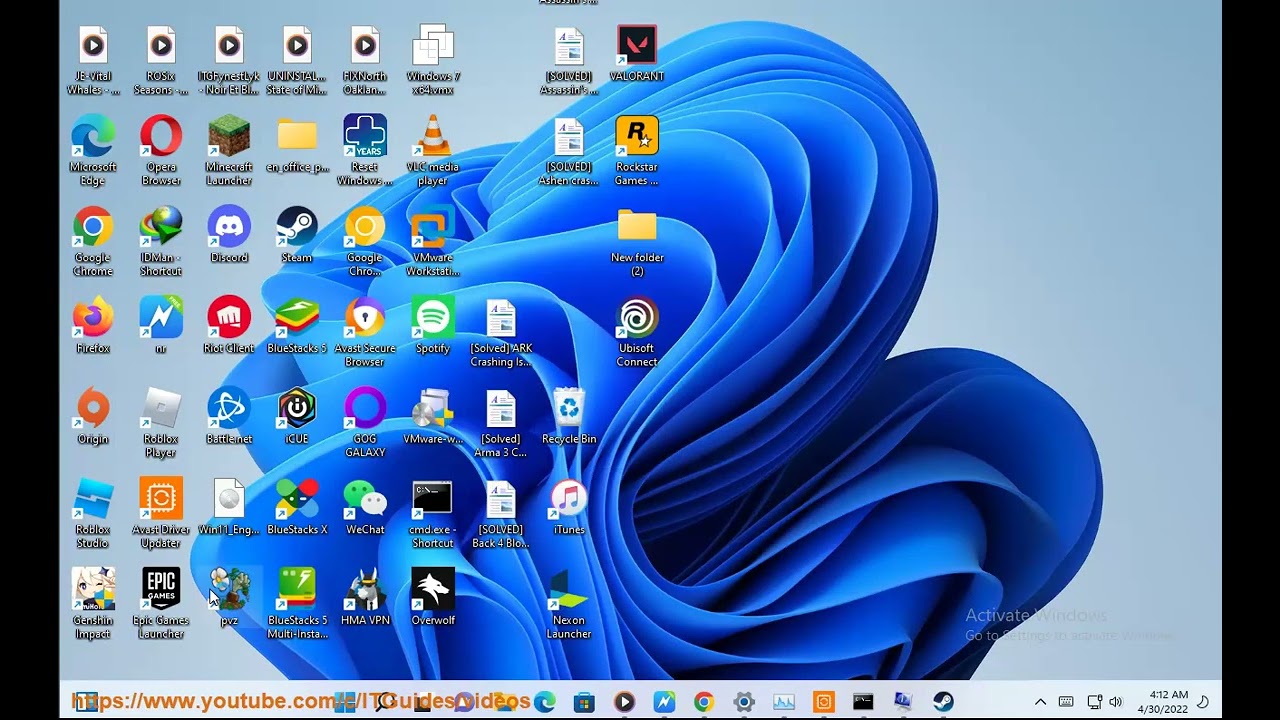Select the Google Chrome desktop shortcut in first column

(x=93, y=241)
